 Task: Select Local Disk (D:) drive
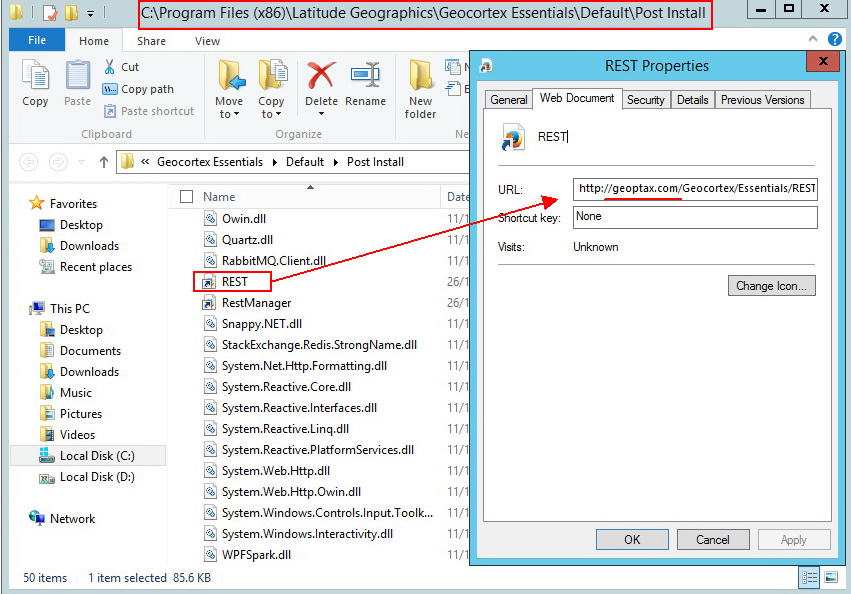[97, 477]
